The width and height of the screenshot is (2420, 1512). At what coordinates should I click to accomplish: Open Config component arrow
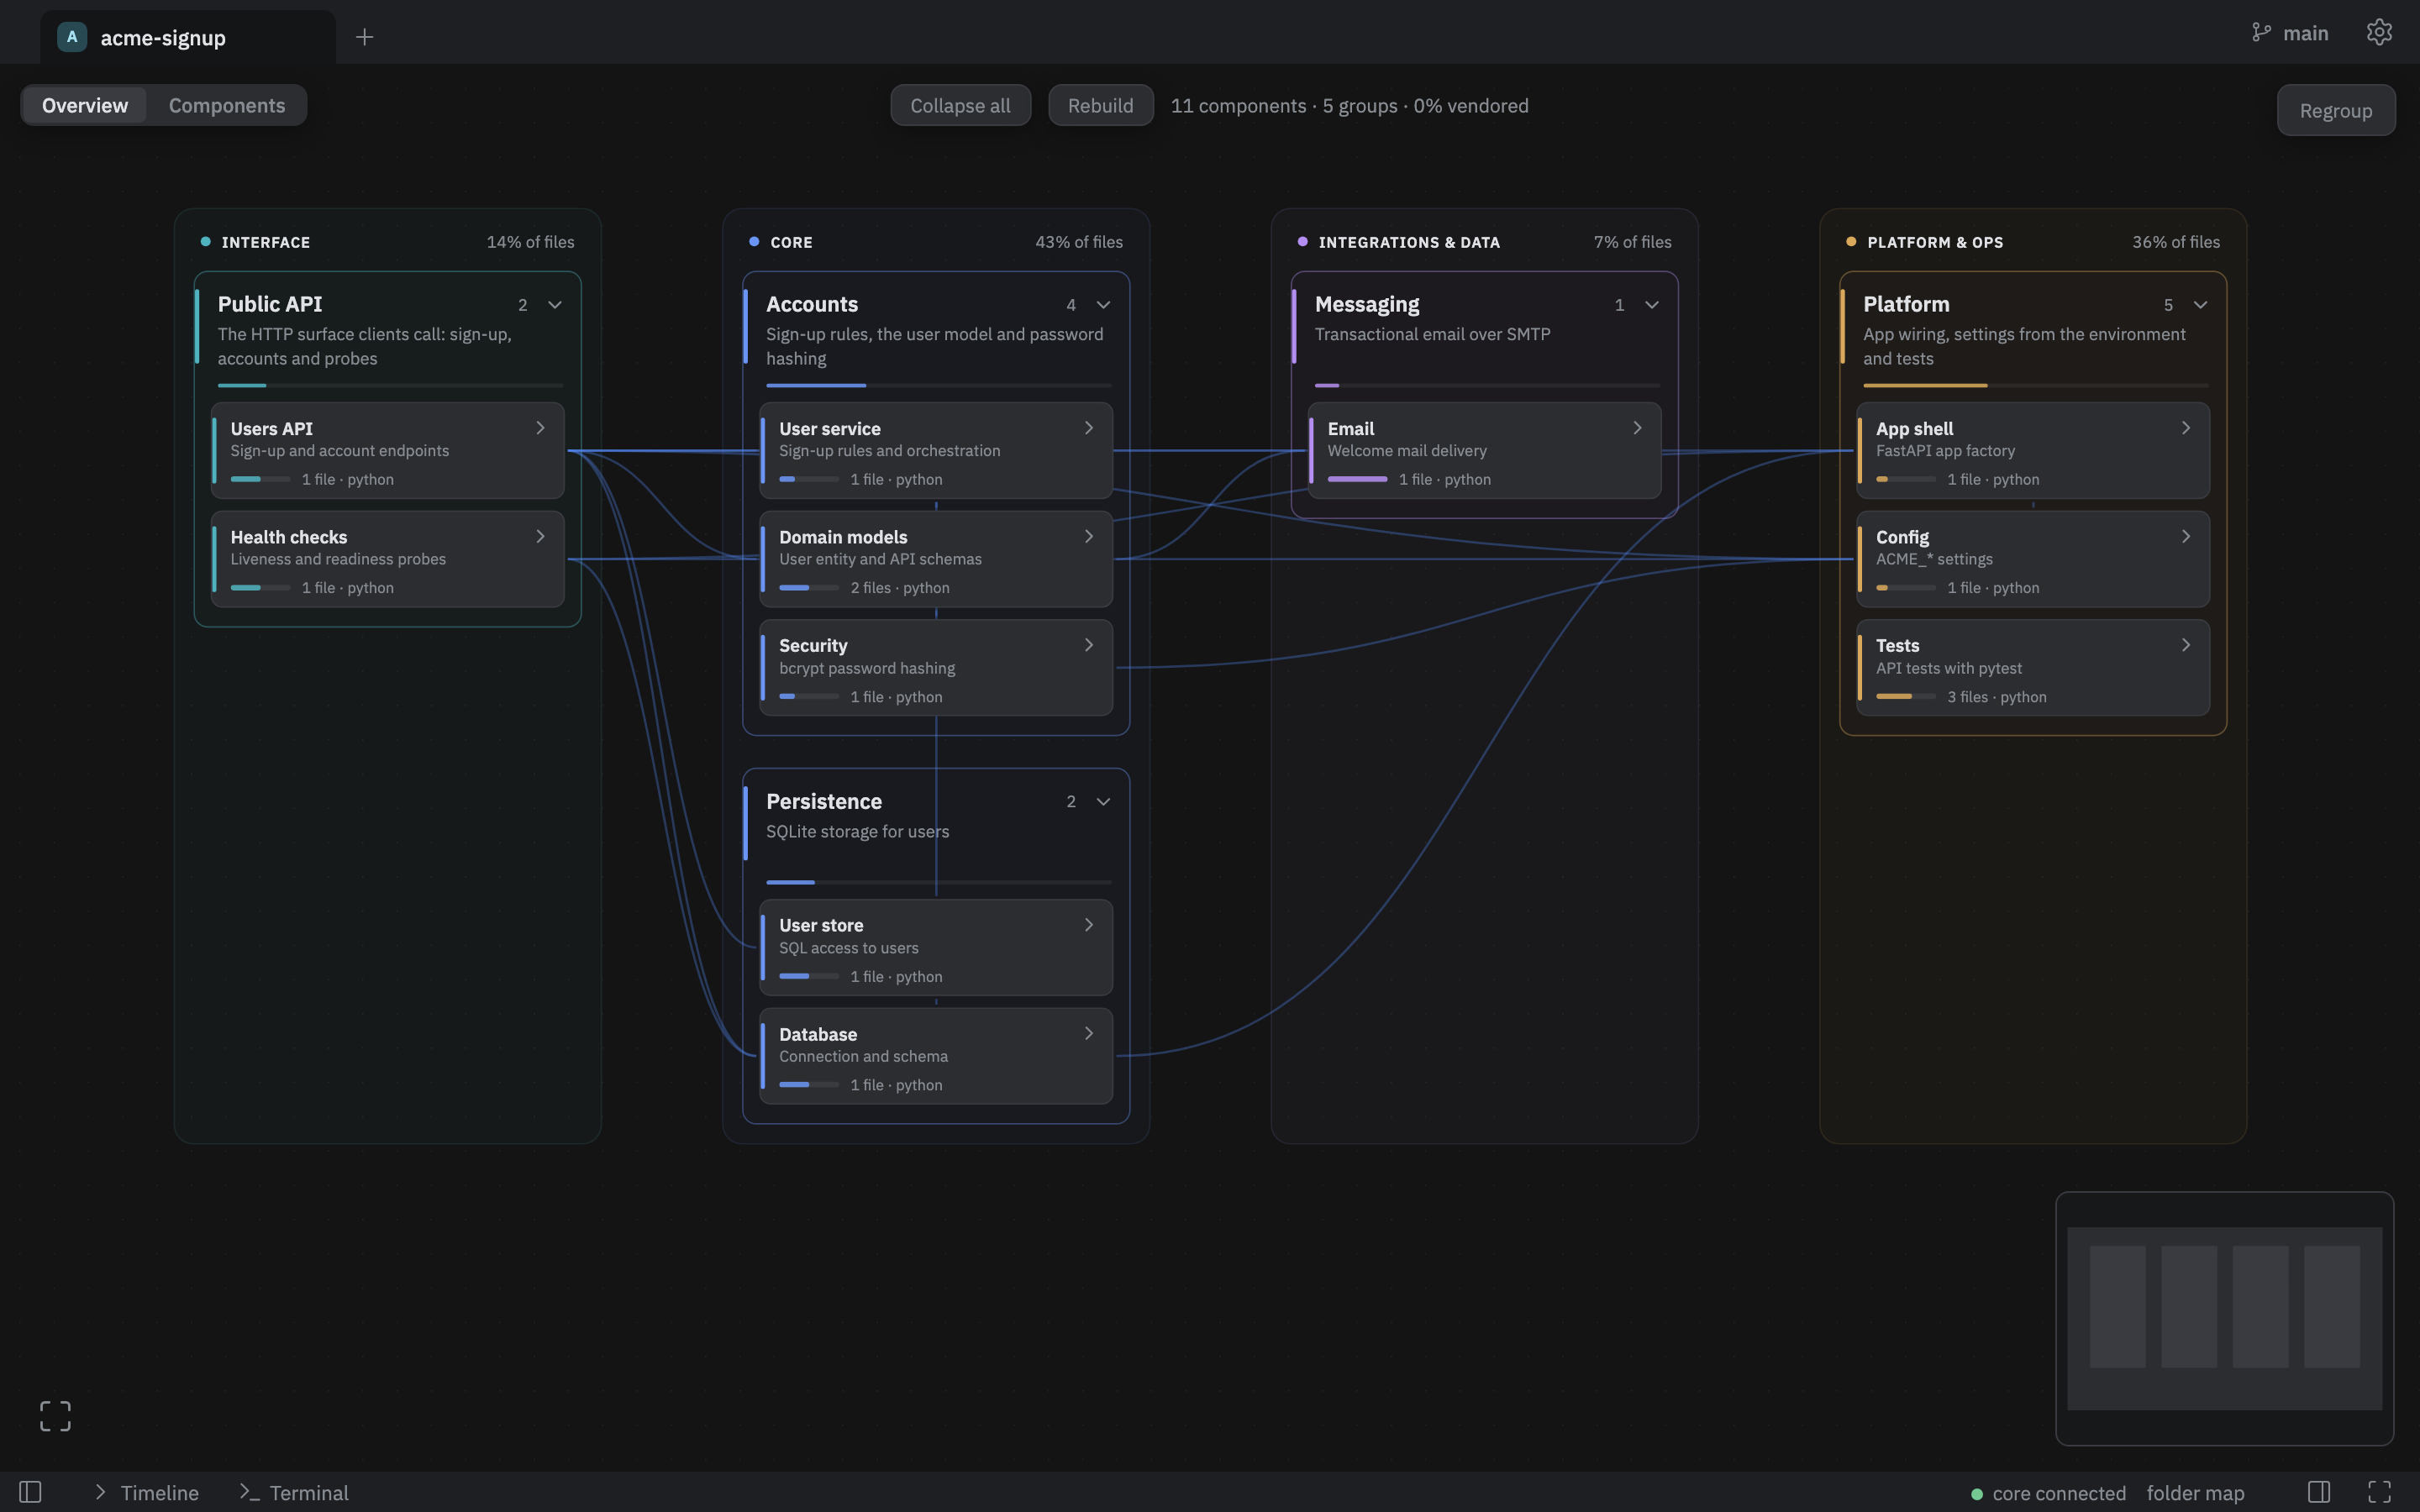pos(2186,536)
